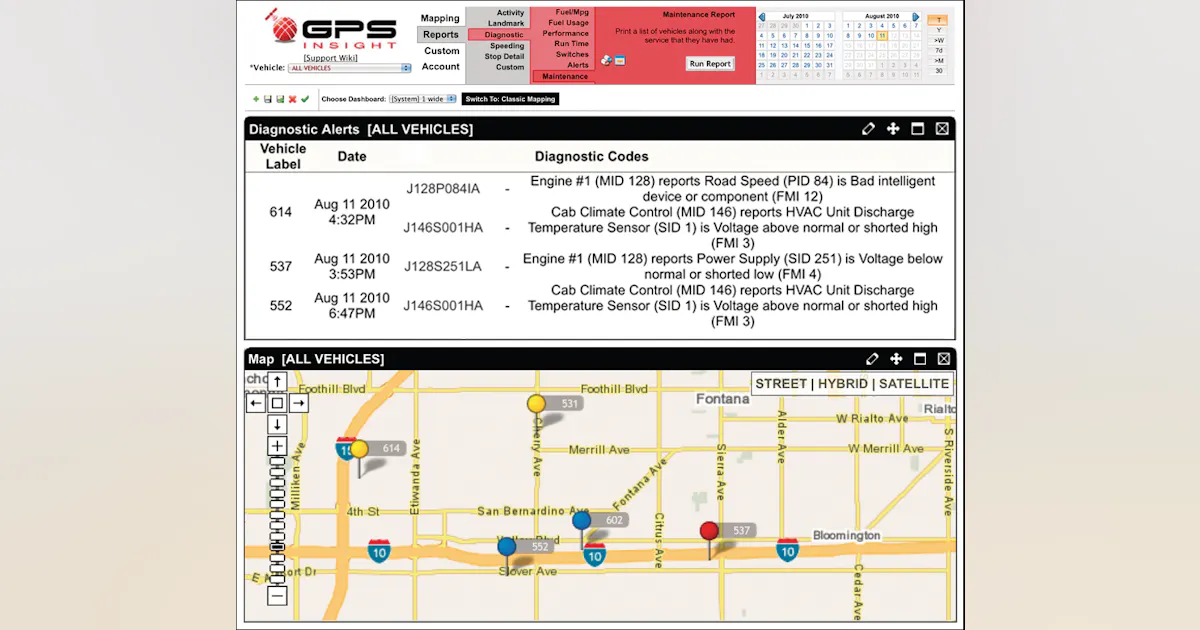
Task: Choose the Fuel Usage diagnostic report
Action: [x=568, y=23]
